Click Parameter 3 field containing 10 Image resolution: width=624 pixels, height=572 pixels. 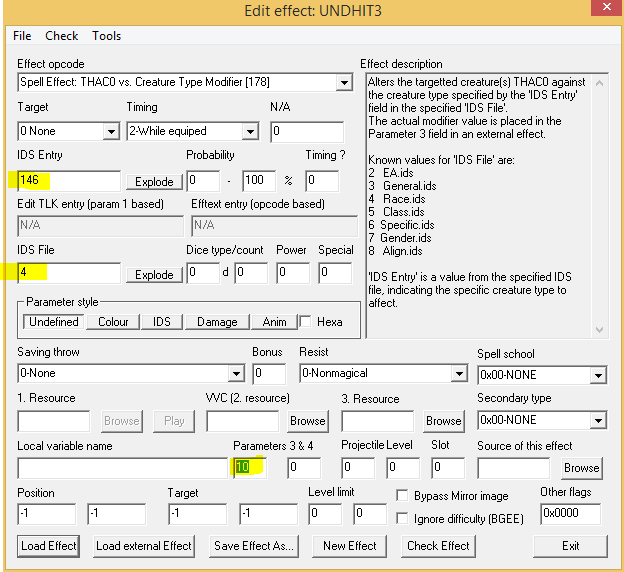[x=250, y=468]
